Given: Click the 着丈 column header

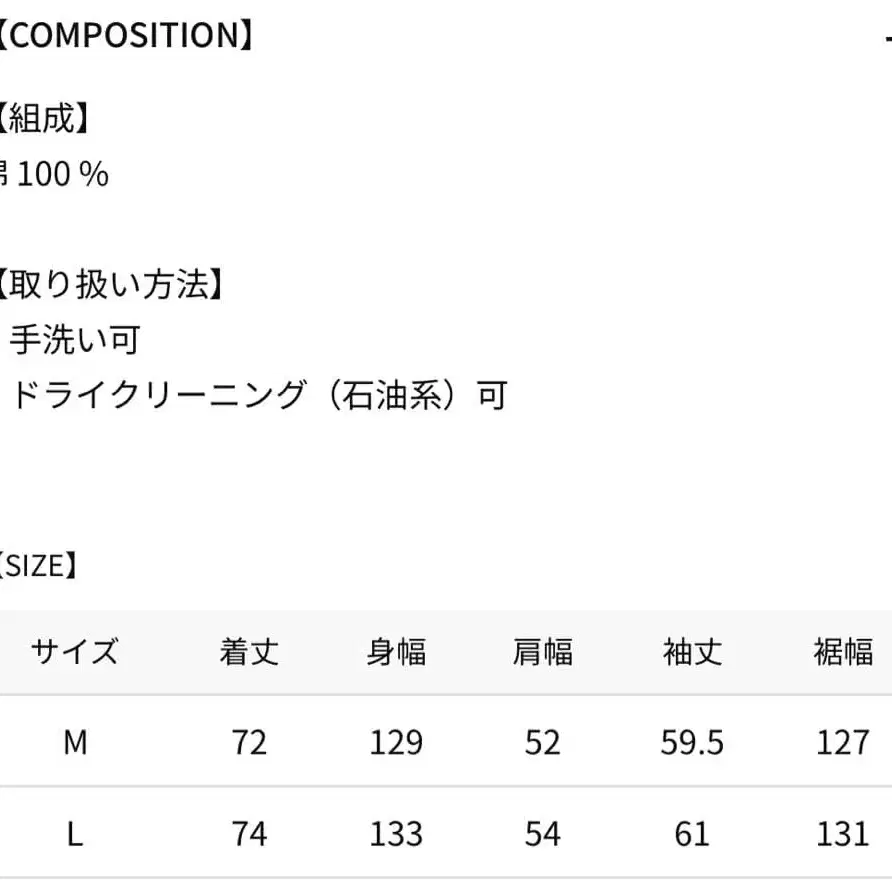Looking at the screenshot, I should [x=249, y=653].
